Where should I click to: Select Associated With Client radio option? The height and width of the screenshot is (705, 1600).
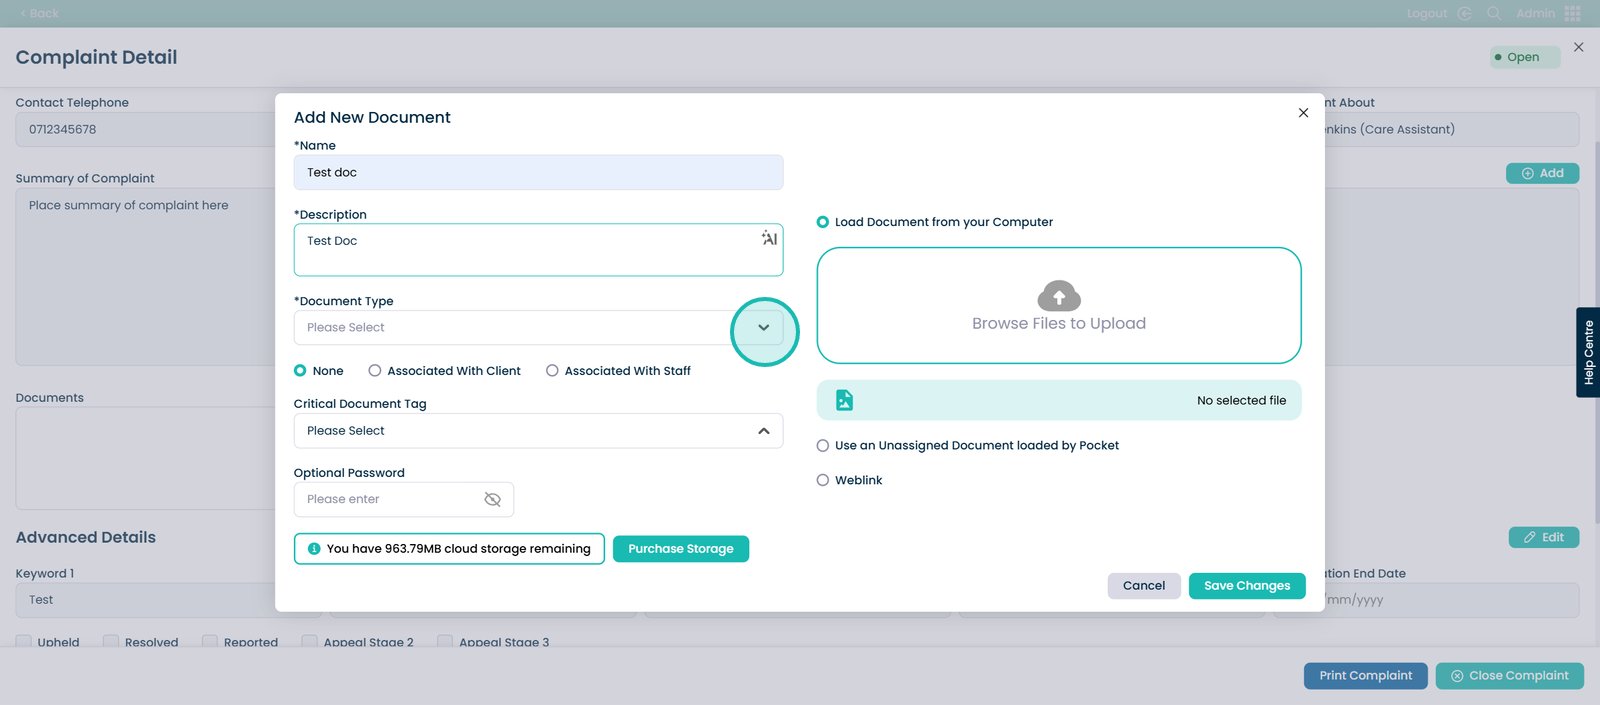pos(375,371)
